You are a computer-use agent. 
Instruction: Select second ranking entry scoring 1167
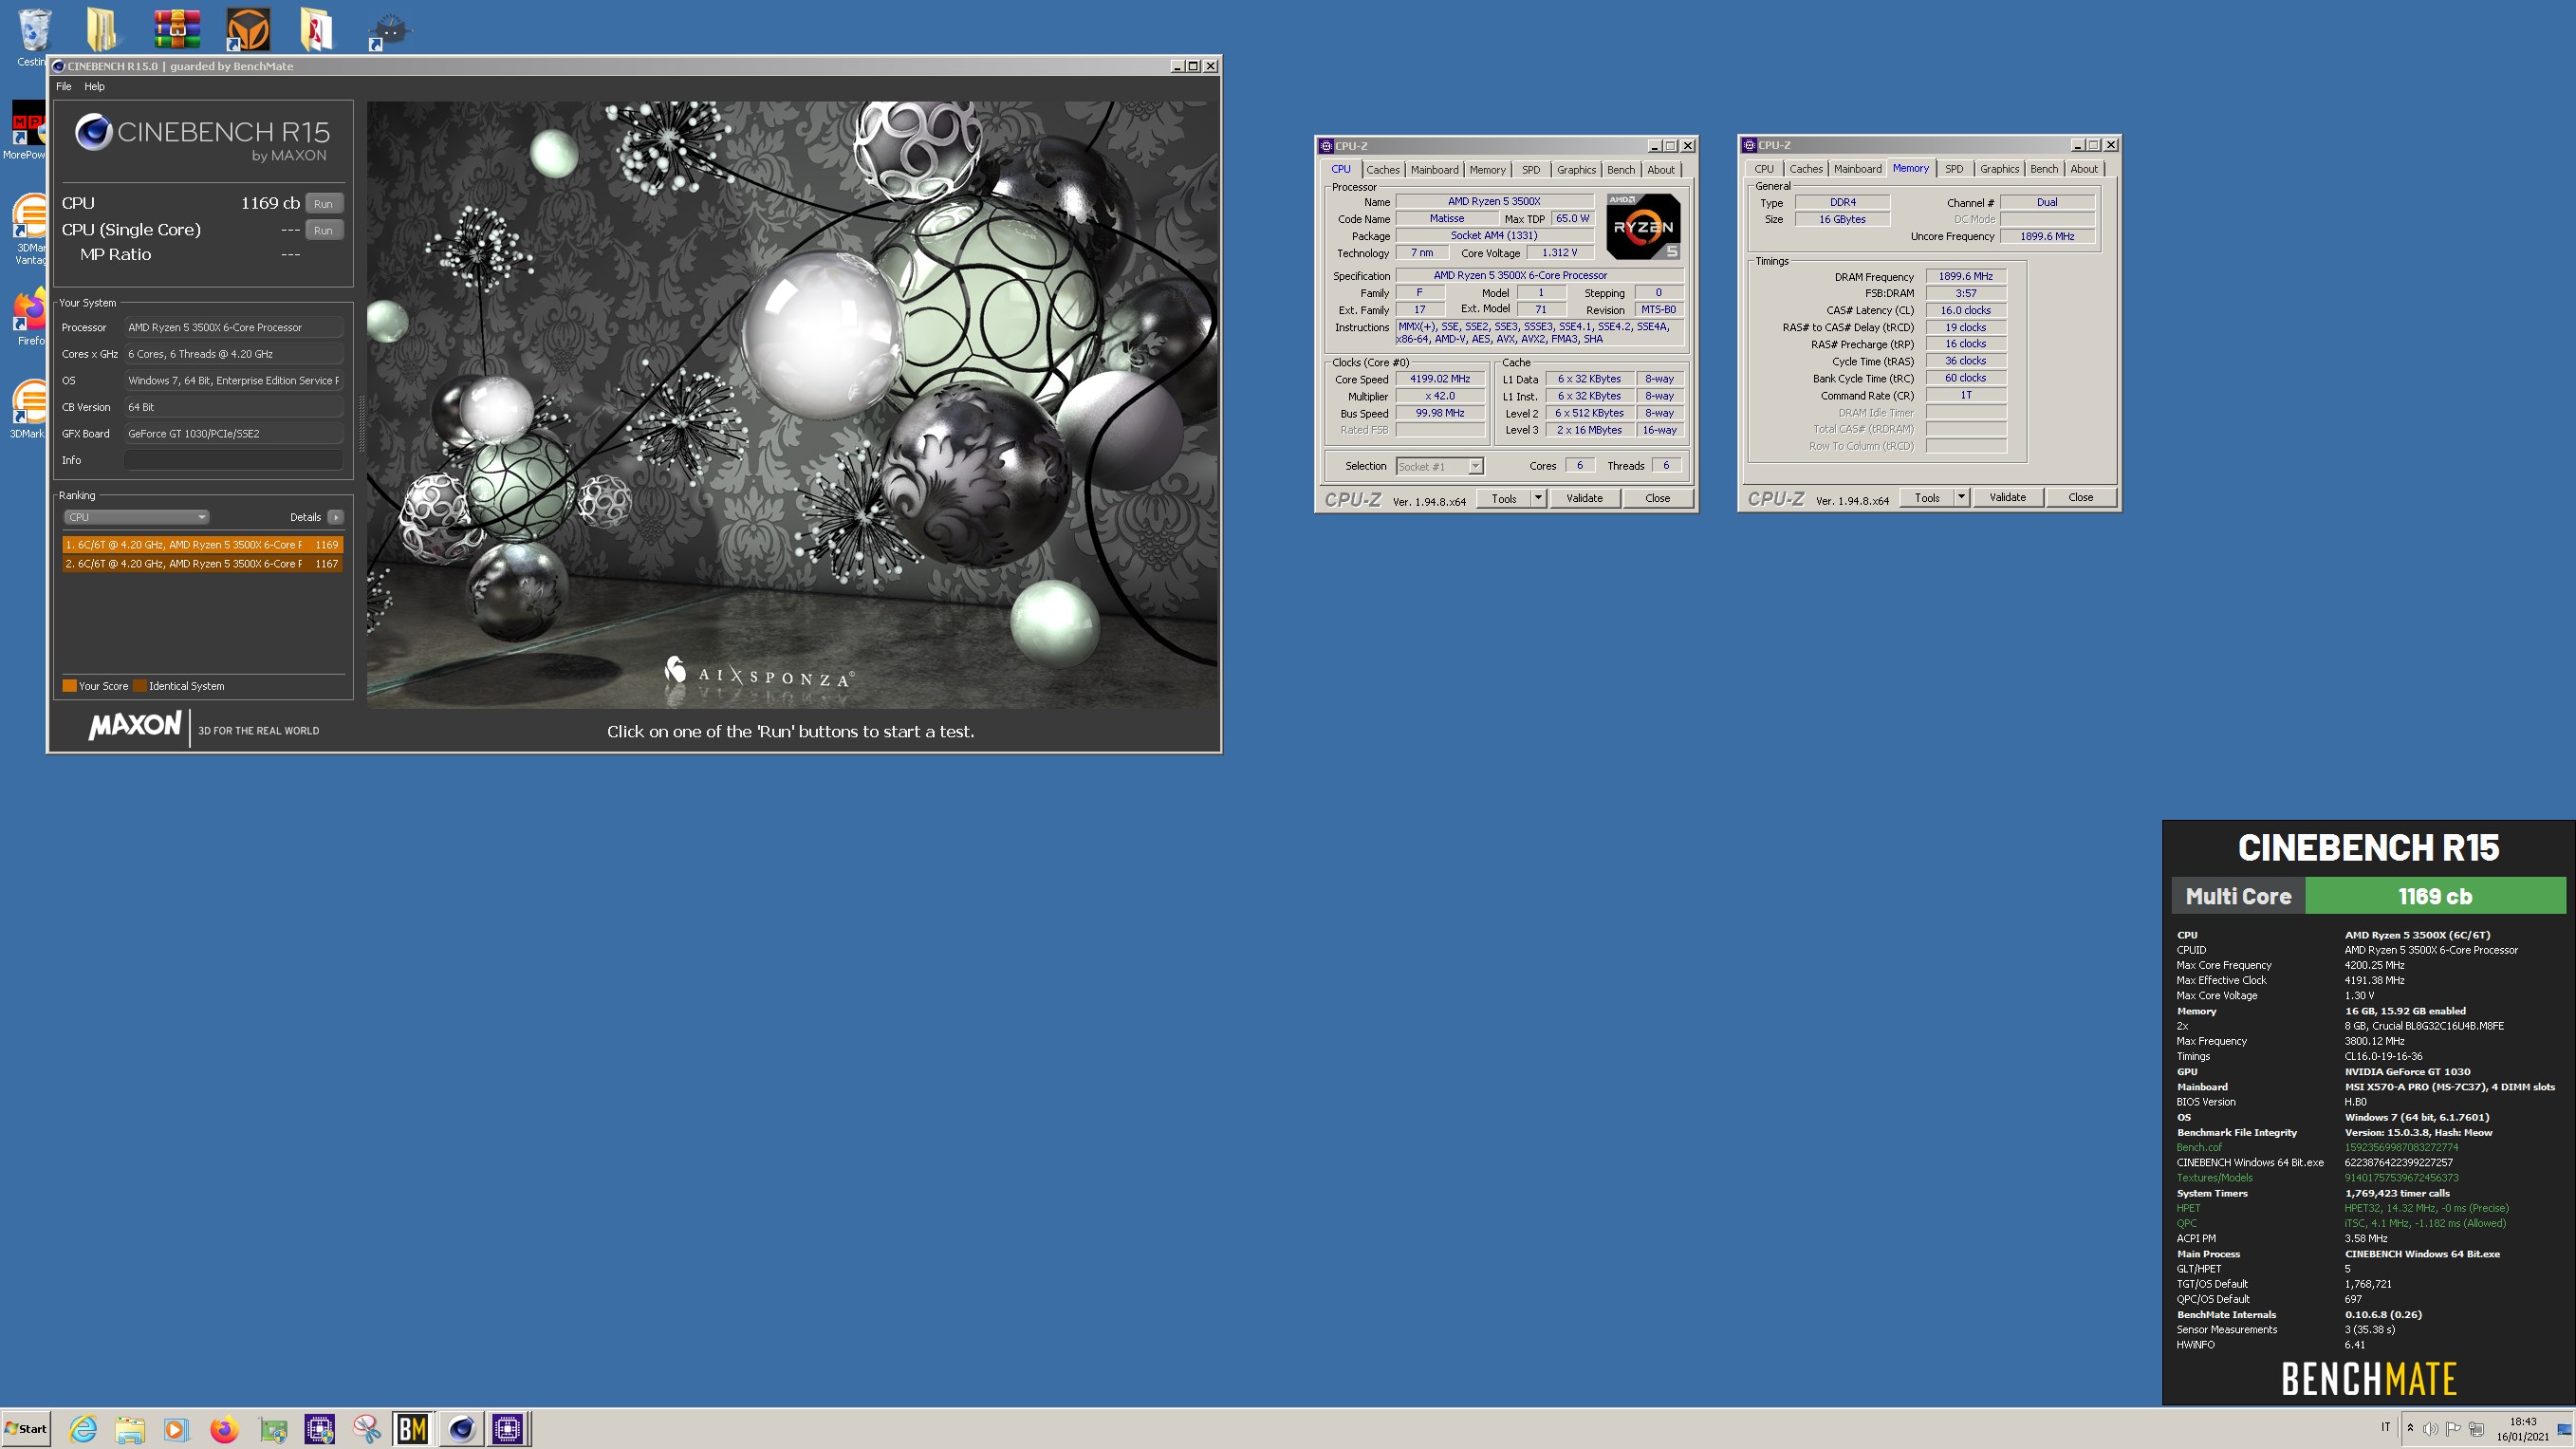(x=202, y=564)
